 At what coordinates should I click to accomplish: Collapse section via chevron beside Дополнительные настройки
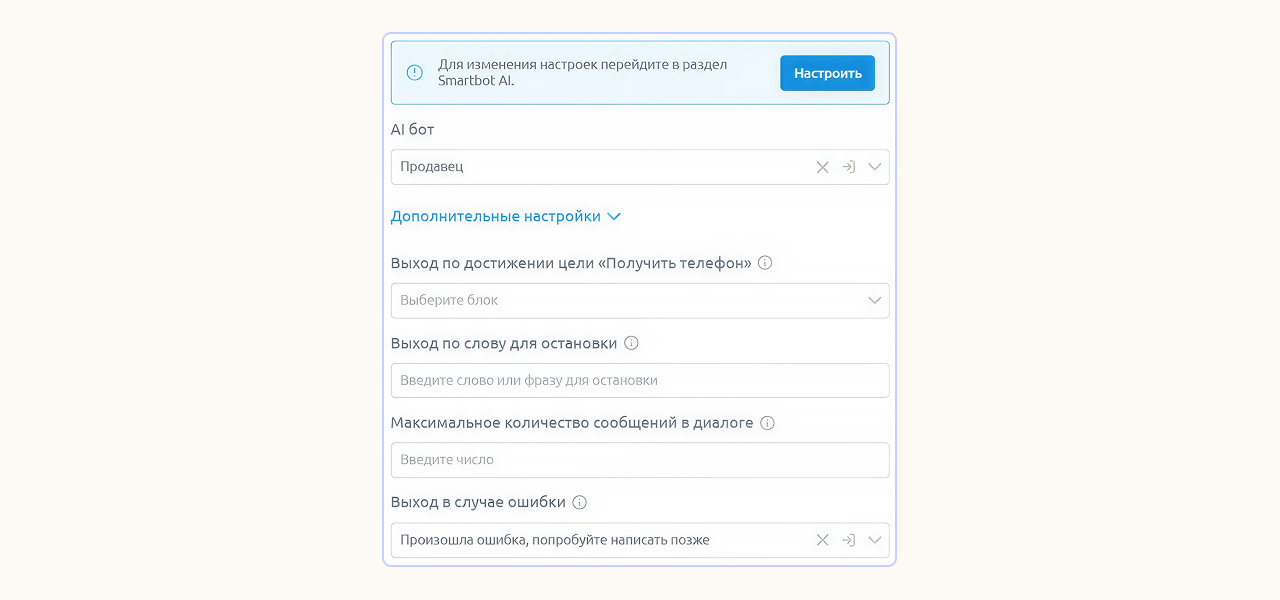click(x=614, y=216)
